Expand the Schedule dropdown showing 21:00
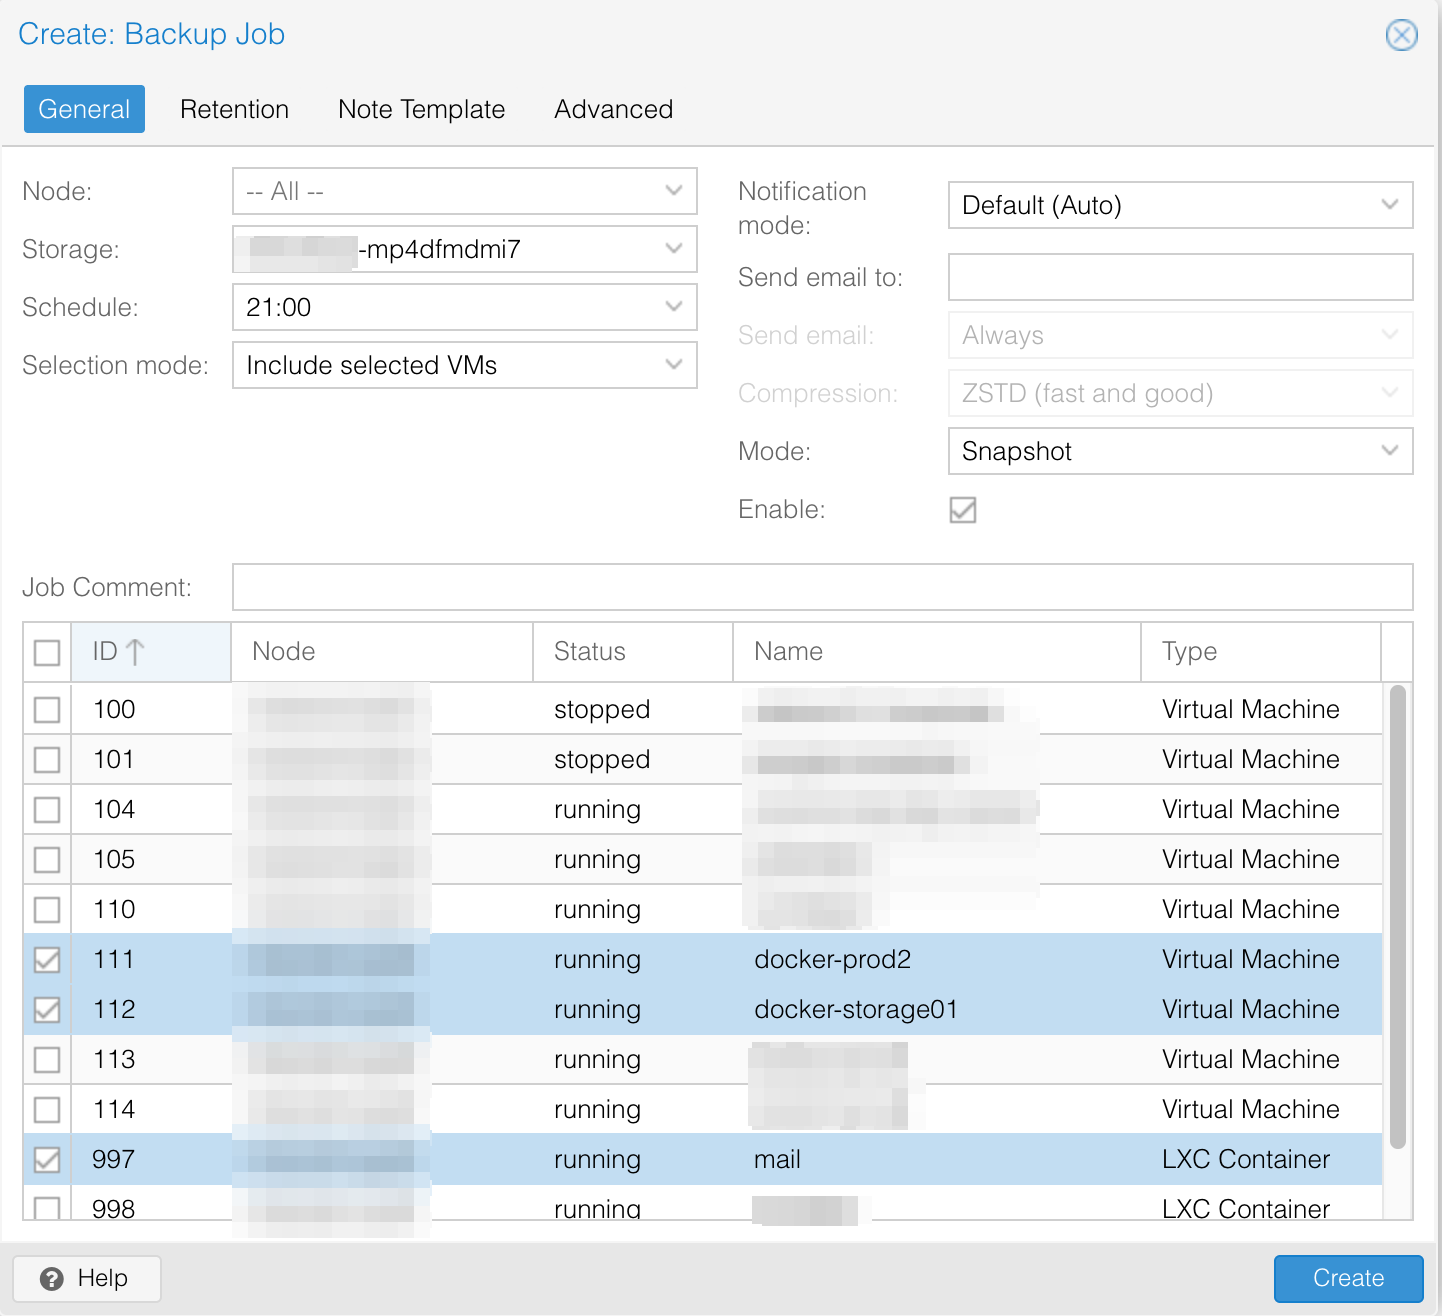 tap(673, 307)
